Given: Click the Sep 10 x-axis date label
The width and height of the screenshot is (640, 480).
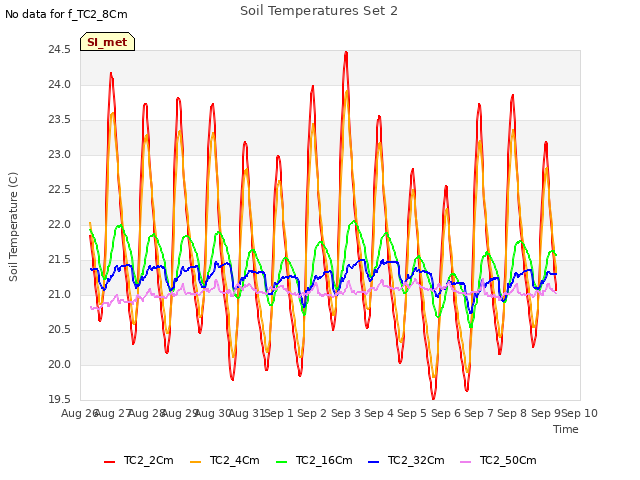Looking at the screenshot, I should click(580, 413).
